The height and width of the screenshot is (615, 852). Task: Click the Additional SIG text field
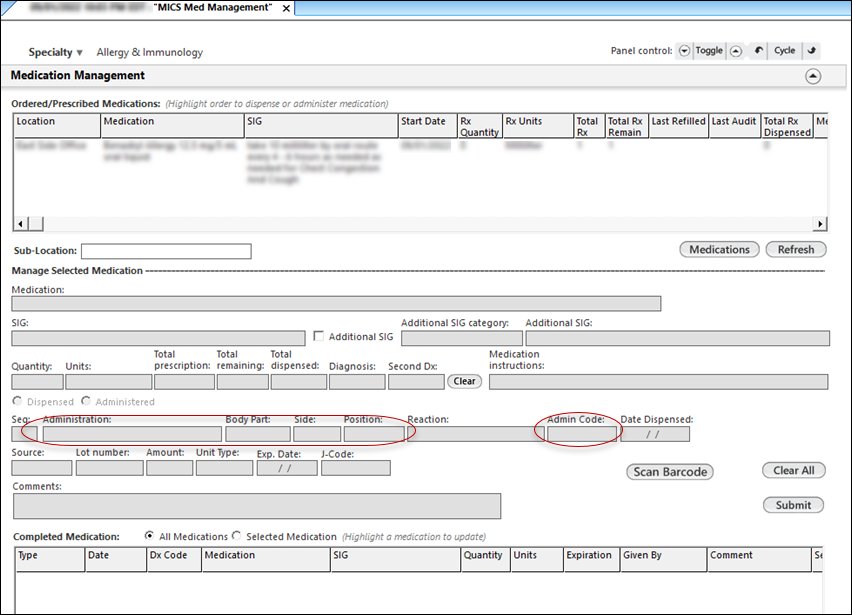[678, 338]
